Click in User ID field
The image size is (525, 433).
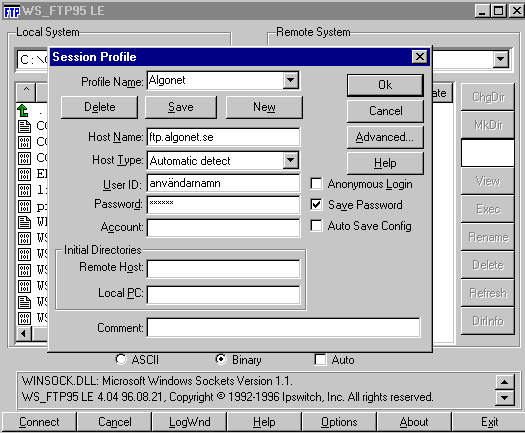tap(223, 183)
